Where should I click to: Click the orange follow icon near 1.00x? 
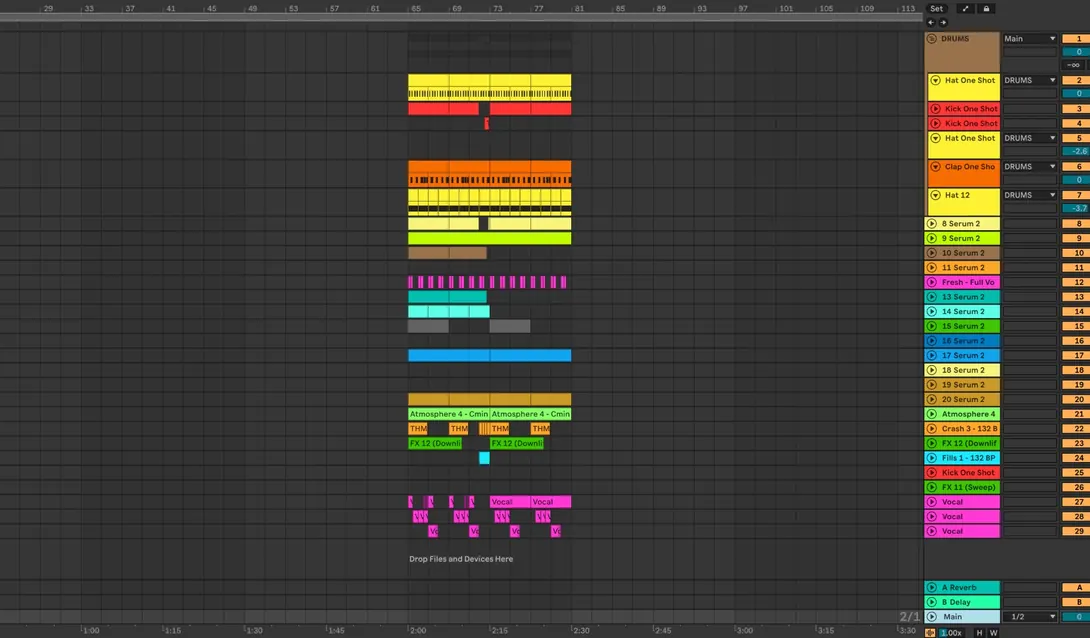[930, 632]
